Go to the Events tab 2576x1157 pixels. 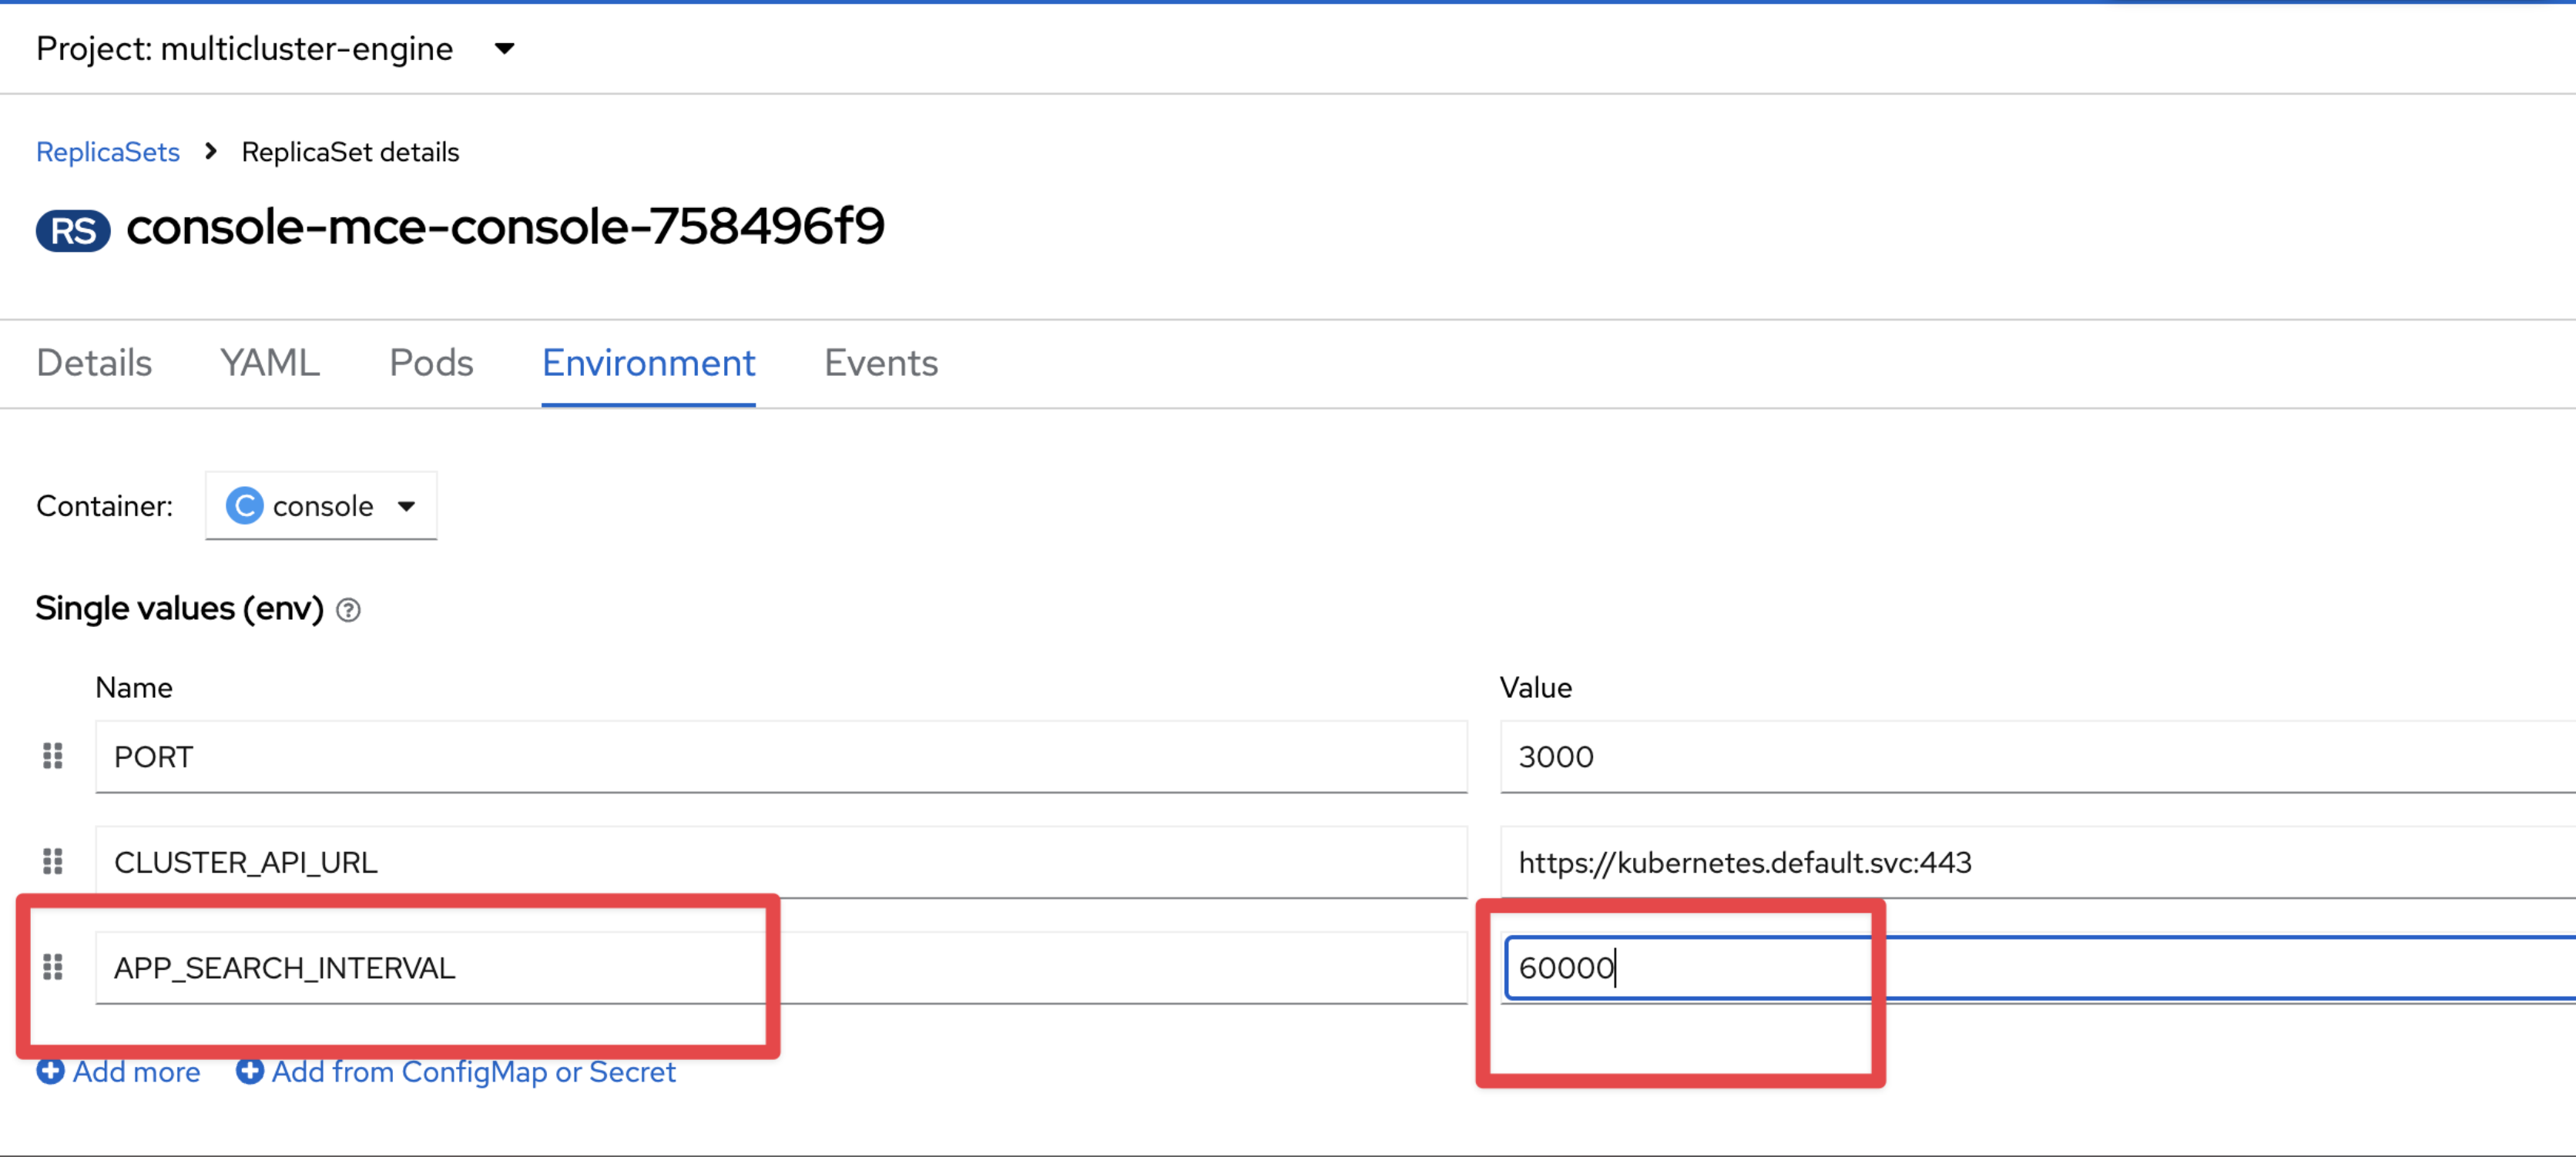(880, 362)
